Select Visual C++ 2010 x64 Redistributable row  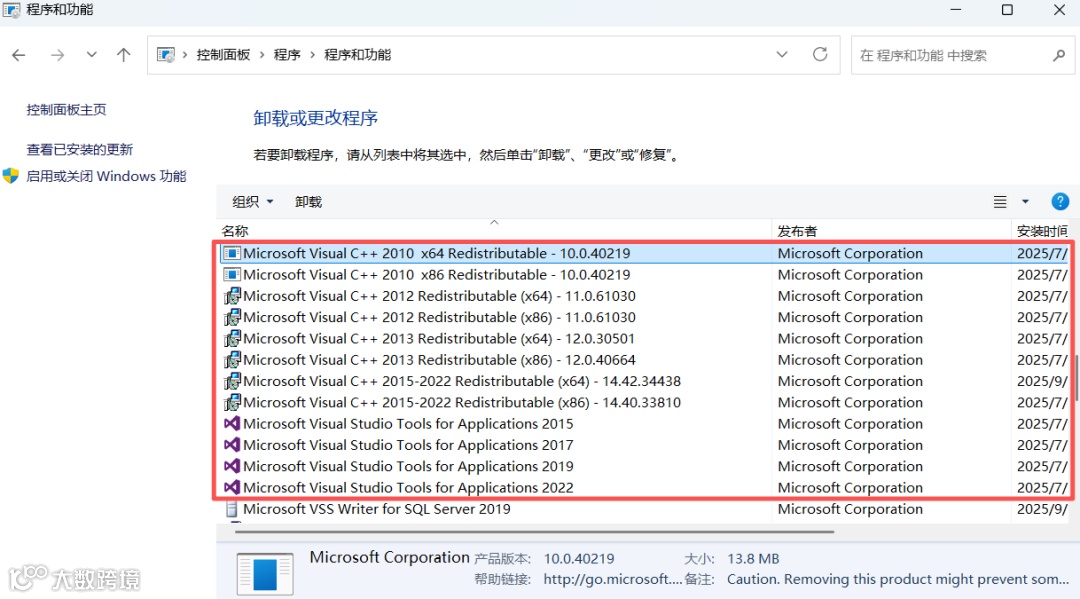coord(645,253)
